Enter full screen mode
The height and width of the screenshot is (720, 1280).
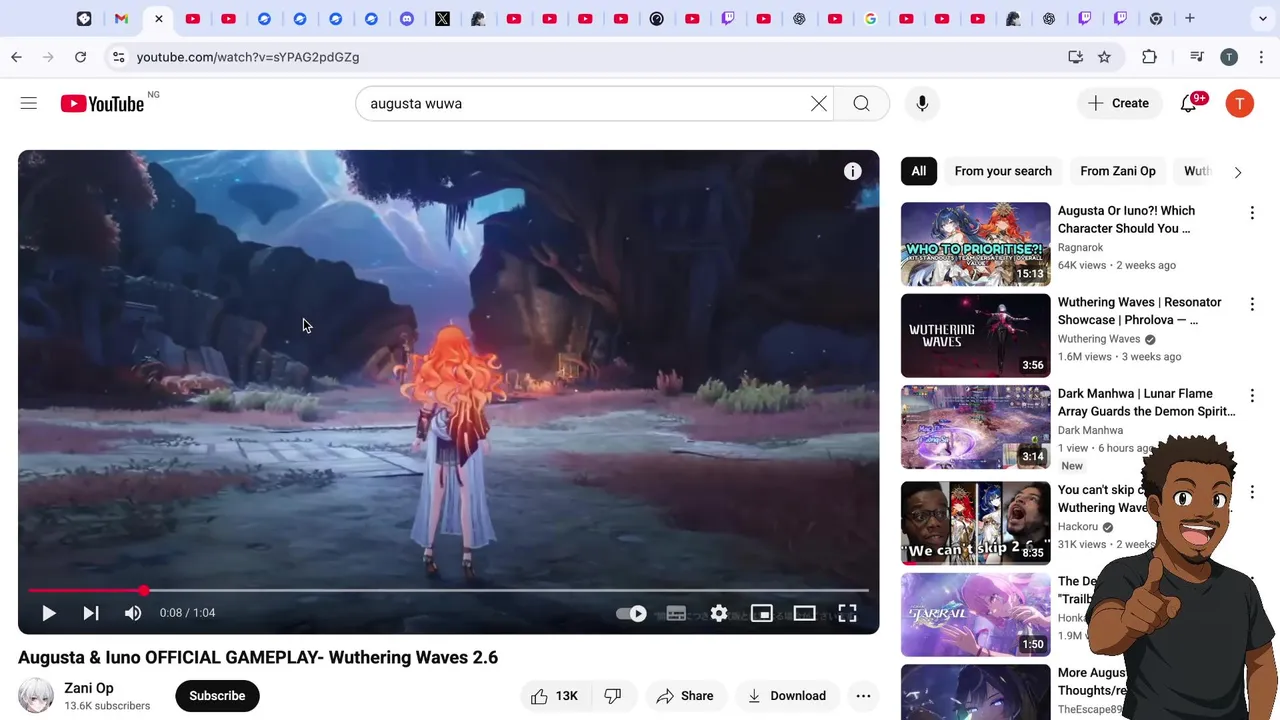847,614
